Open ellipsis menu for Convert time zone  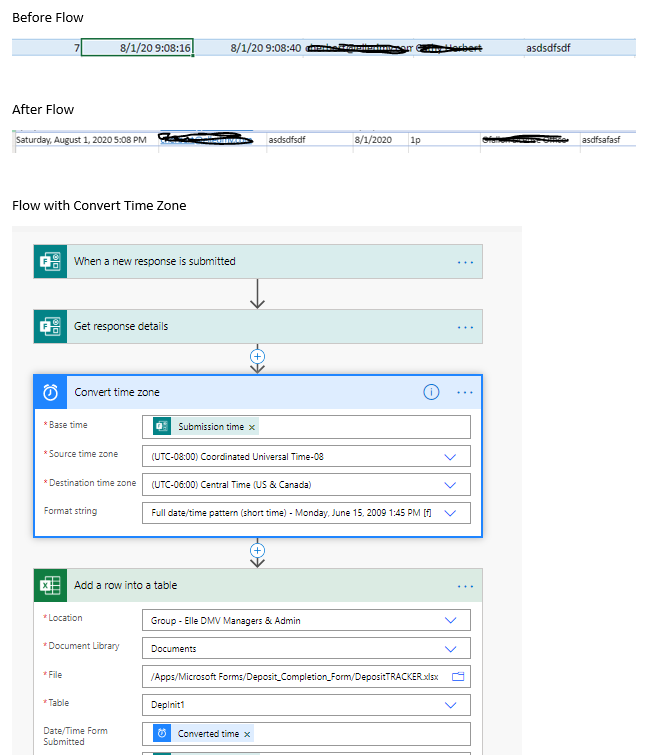click(x=465, y=392)
